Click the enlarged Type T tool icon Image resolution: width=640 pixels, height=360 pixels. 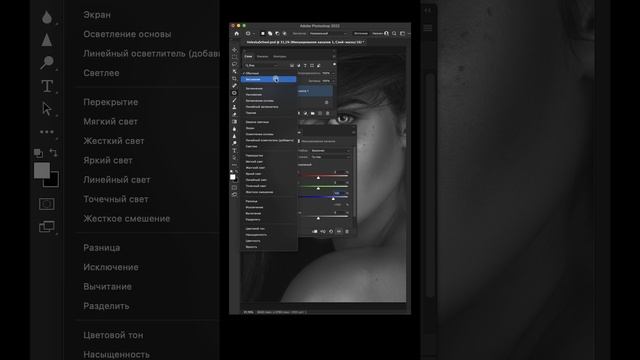[47, 86]
